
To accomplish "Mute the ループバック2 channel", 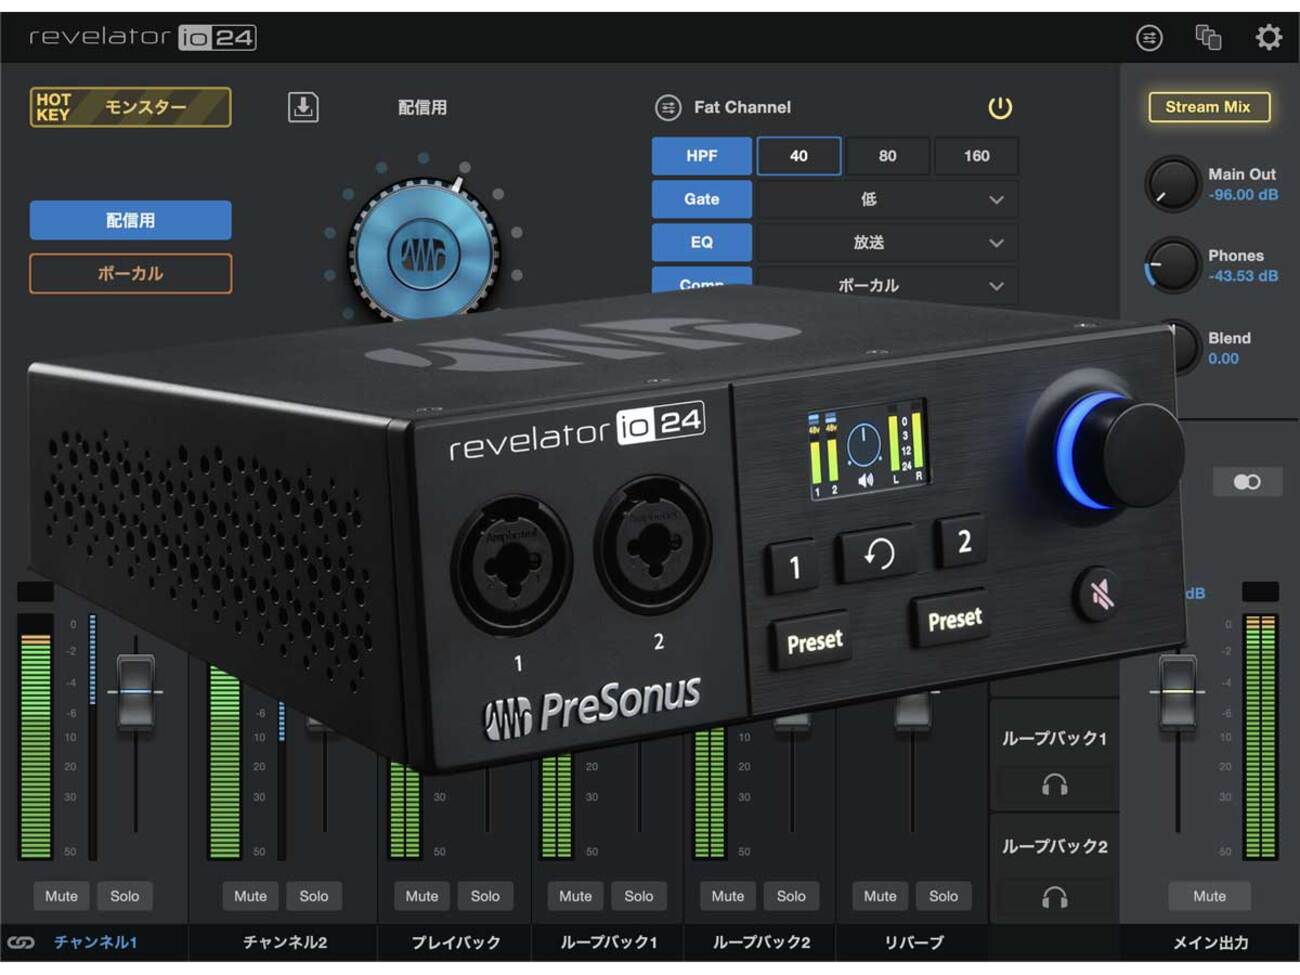I will coord(728,896).
